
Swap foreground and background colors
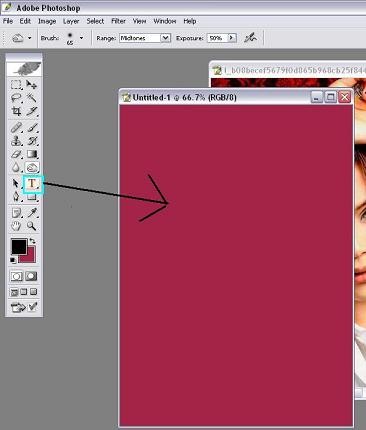(32, 241)
